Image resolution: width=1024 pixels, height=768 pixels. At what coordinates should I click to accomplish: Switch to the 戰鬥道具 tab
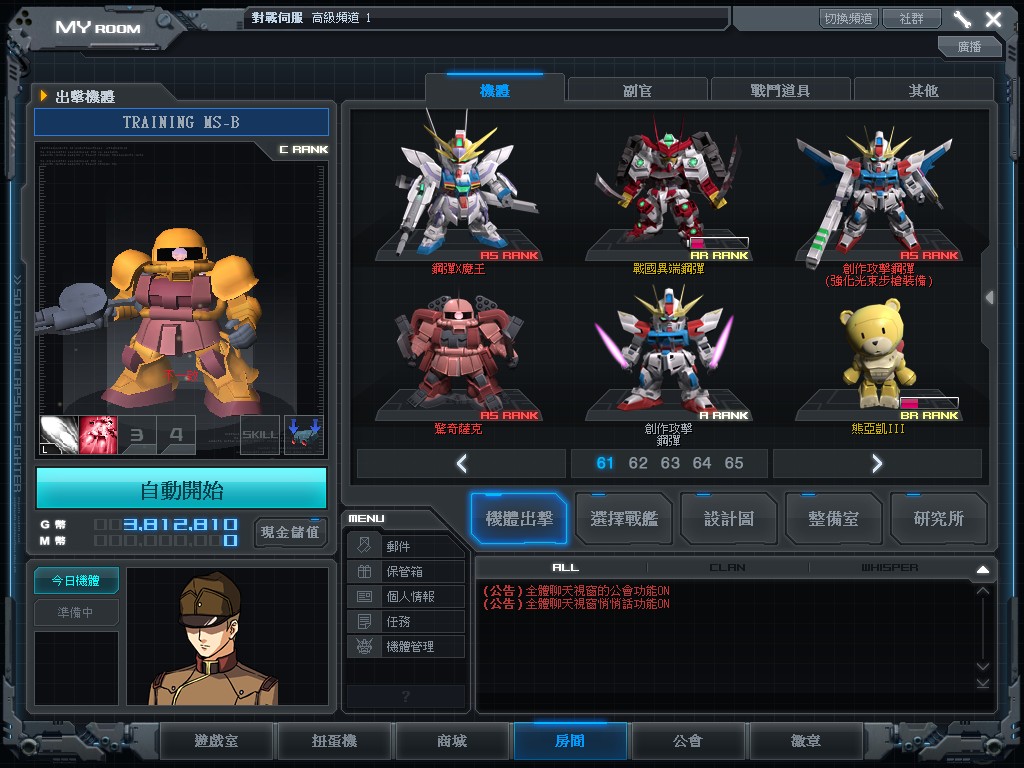(780, 90)
